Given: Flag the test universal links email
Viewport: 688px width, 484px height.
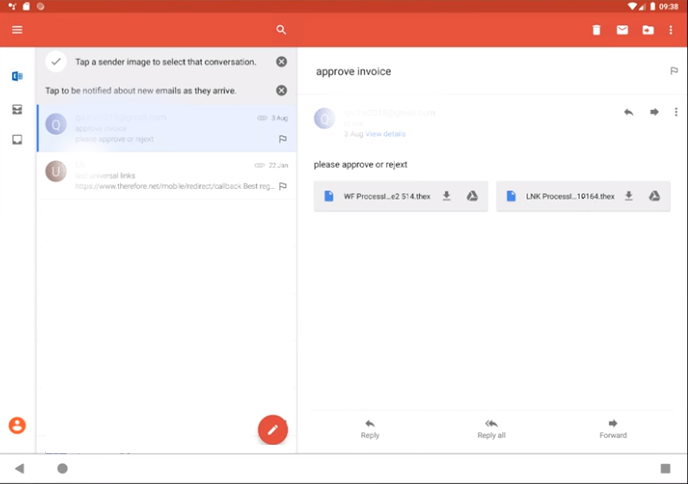Looking at the screenshot, I should click(x=283, y=186).
